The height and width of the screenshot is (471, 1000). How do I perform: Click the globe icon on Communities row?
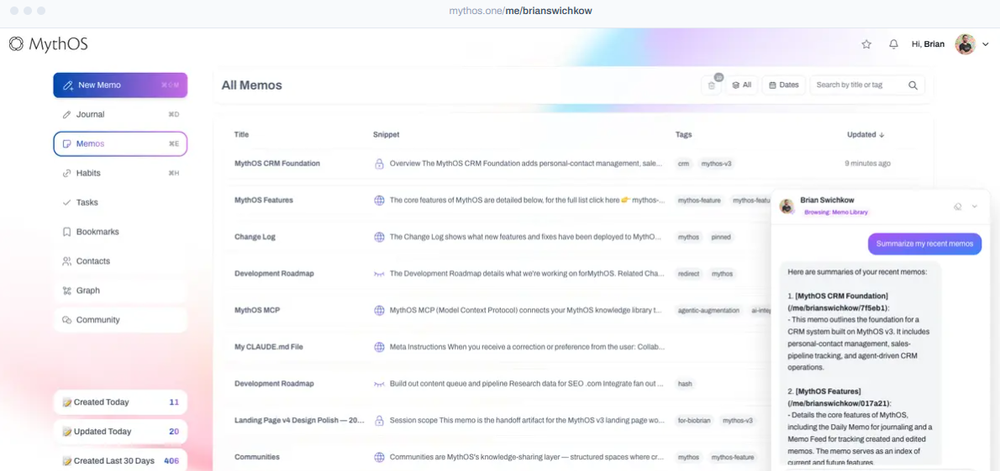point(379,457)
